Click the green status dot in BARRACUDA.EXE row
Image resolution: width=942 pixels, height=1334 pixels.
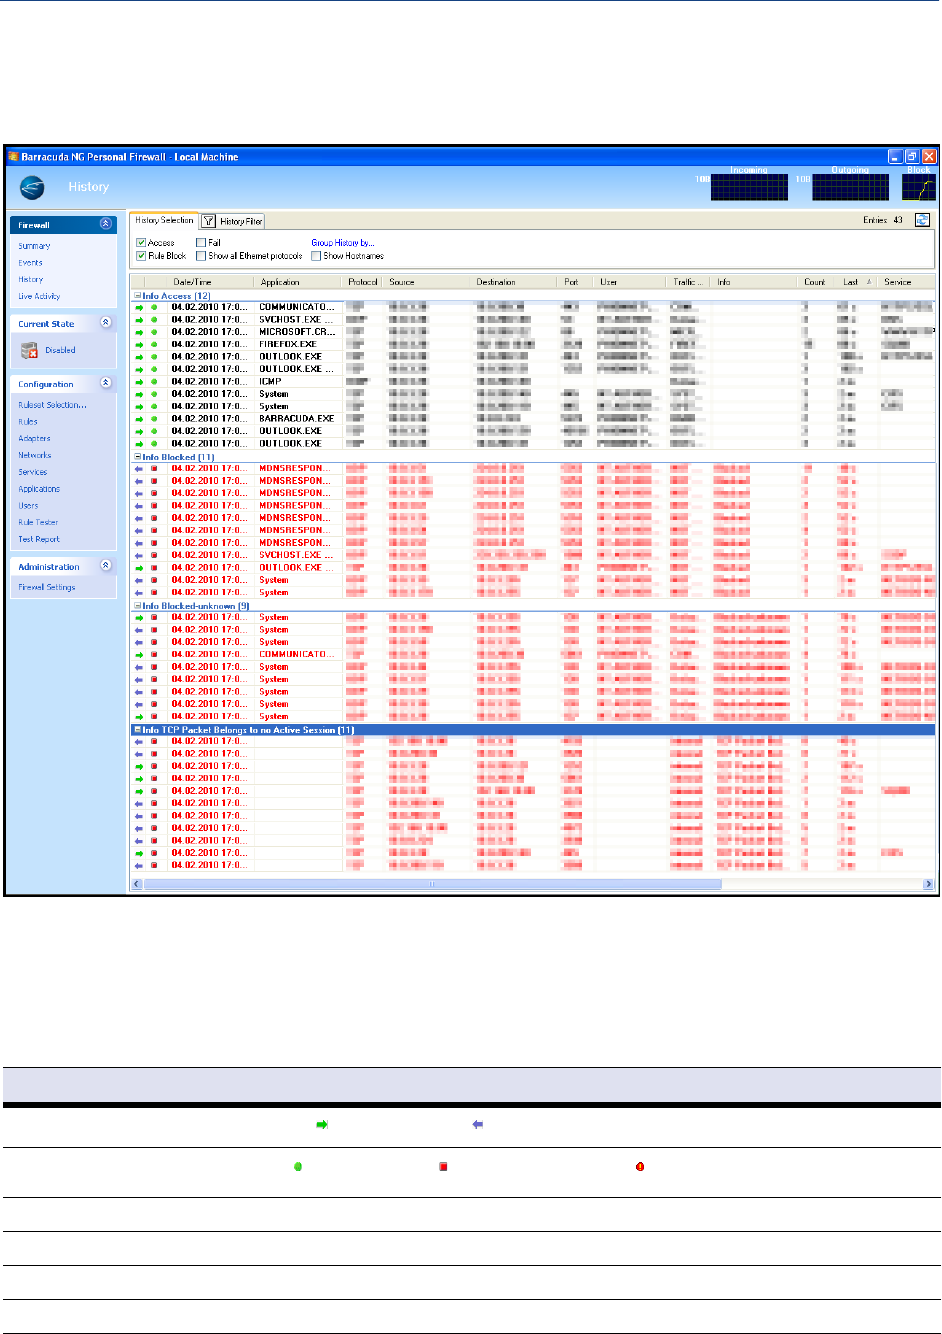tap(154, 418)
